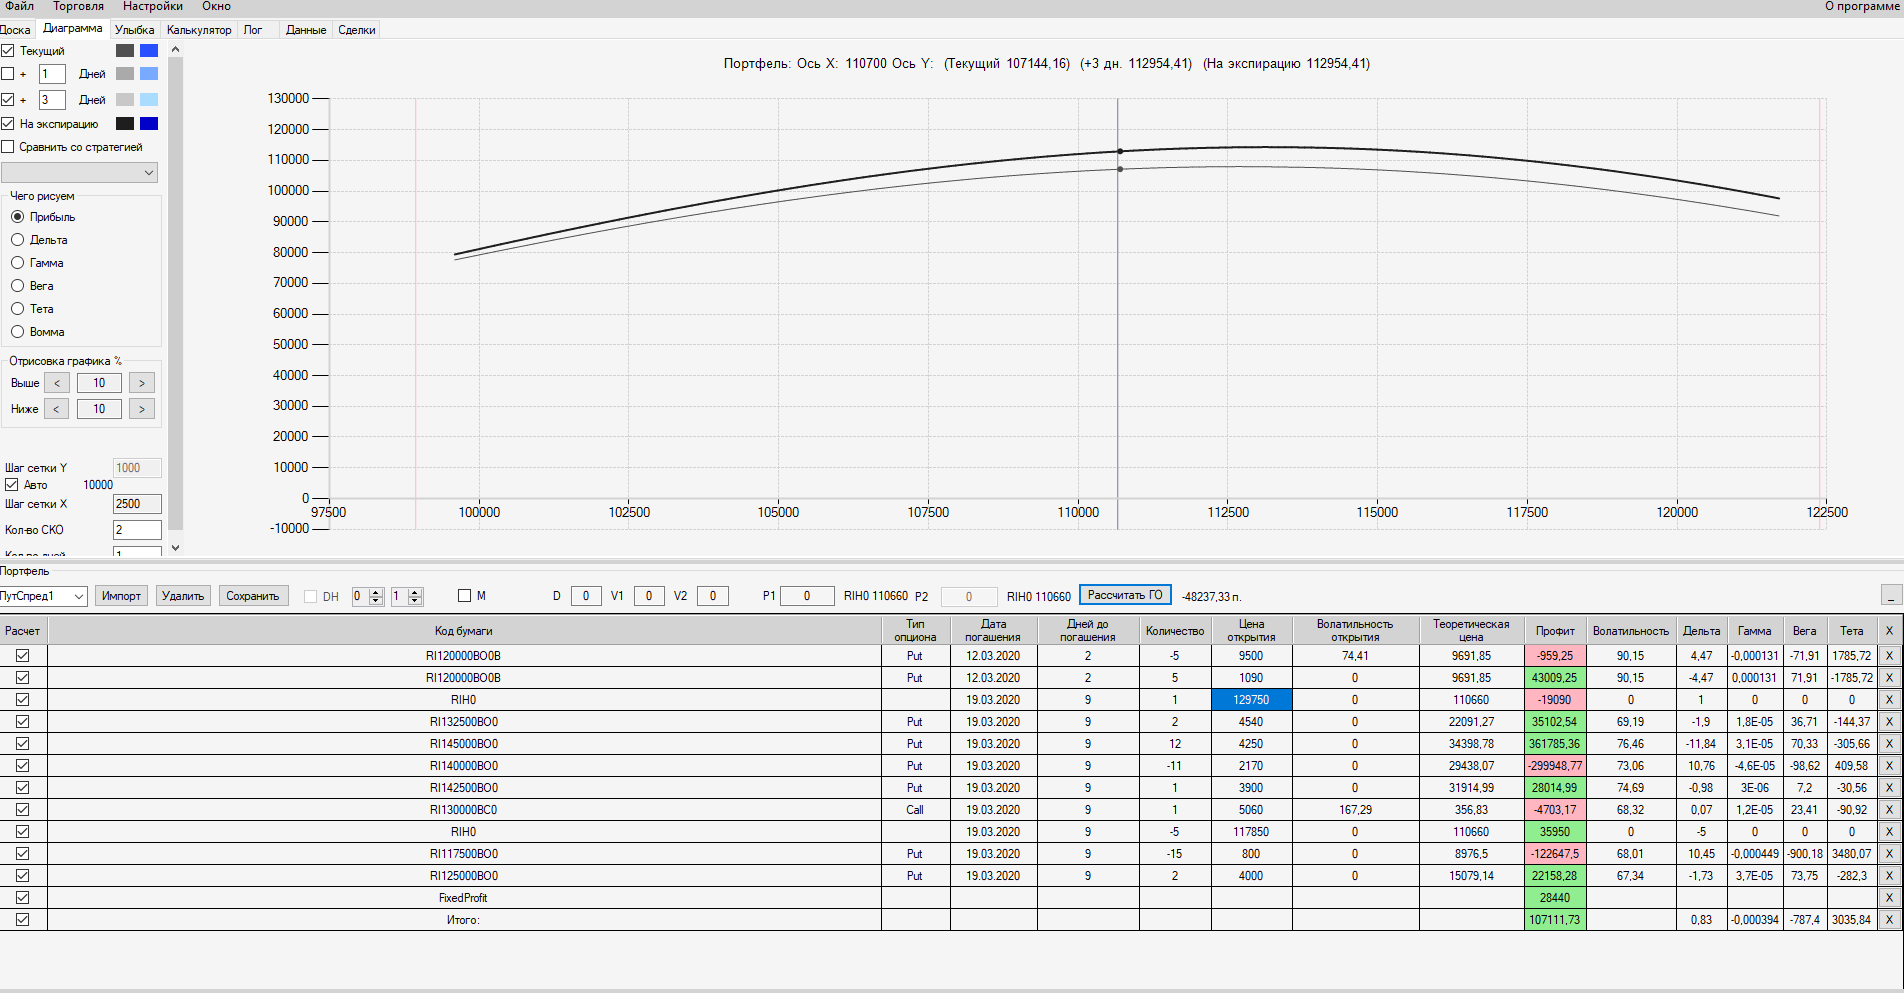
Task: Click the P1 value input field
Action: click(x=807, y=596)
